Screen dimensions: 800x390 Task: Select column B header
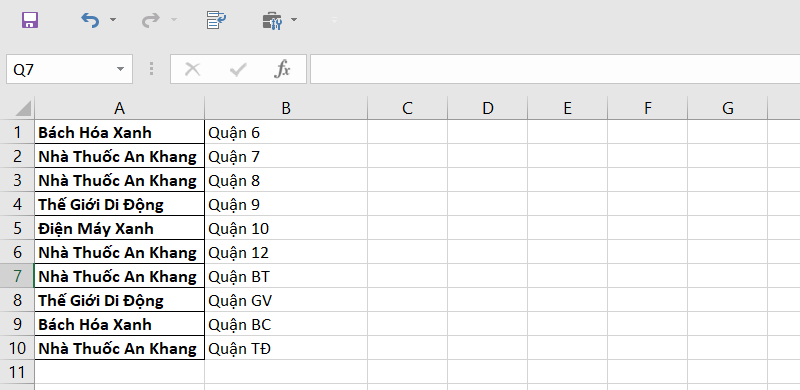pyautogui.click(x=286, y=108)
